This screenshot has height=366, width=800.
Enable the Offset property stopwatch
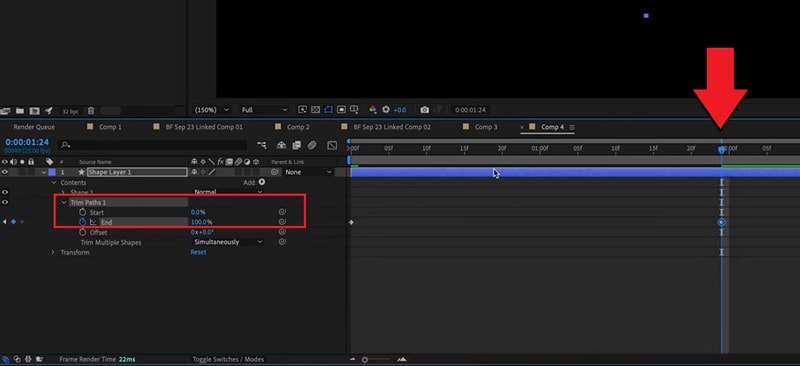[x=83, y=232]
